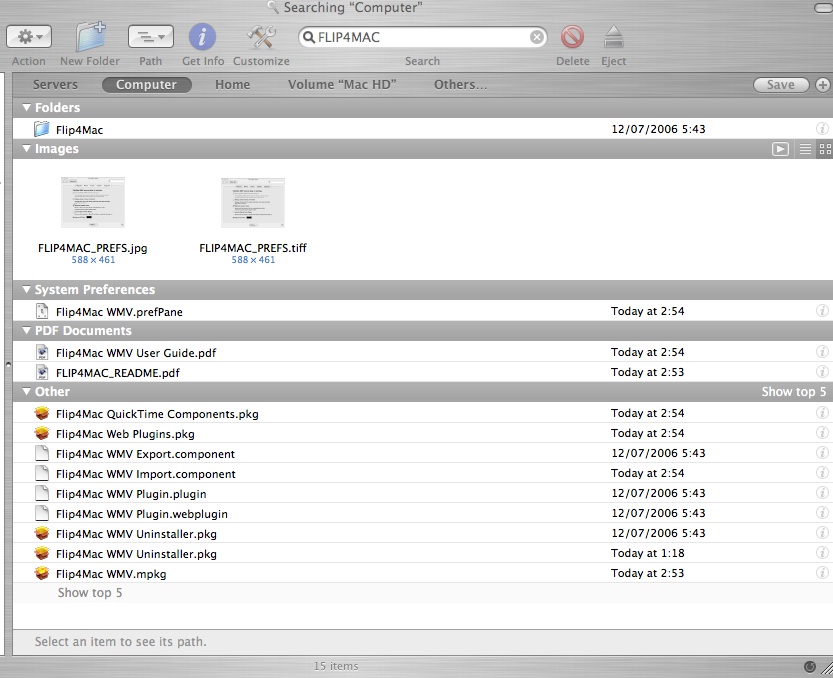Choose the Others... search scope
833x678 pixels.
click(460, 85)
